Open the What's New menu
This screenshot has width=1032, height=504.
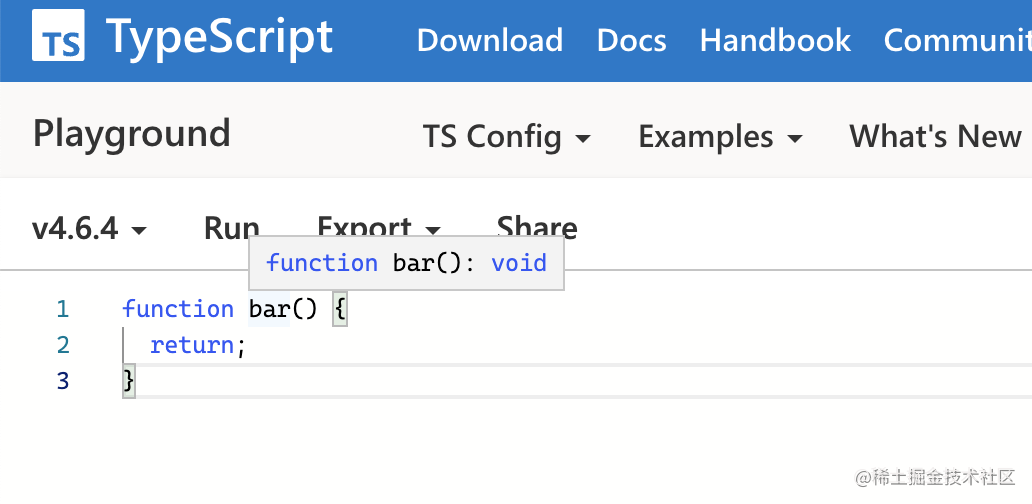coord(936,137)
